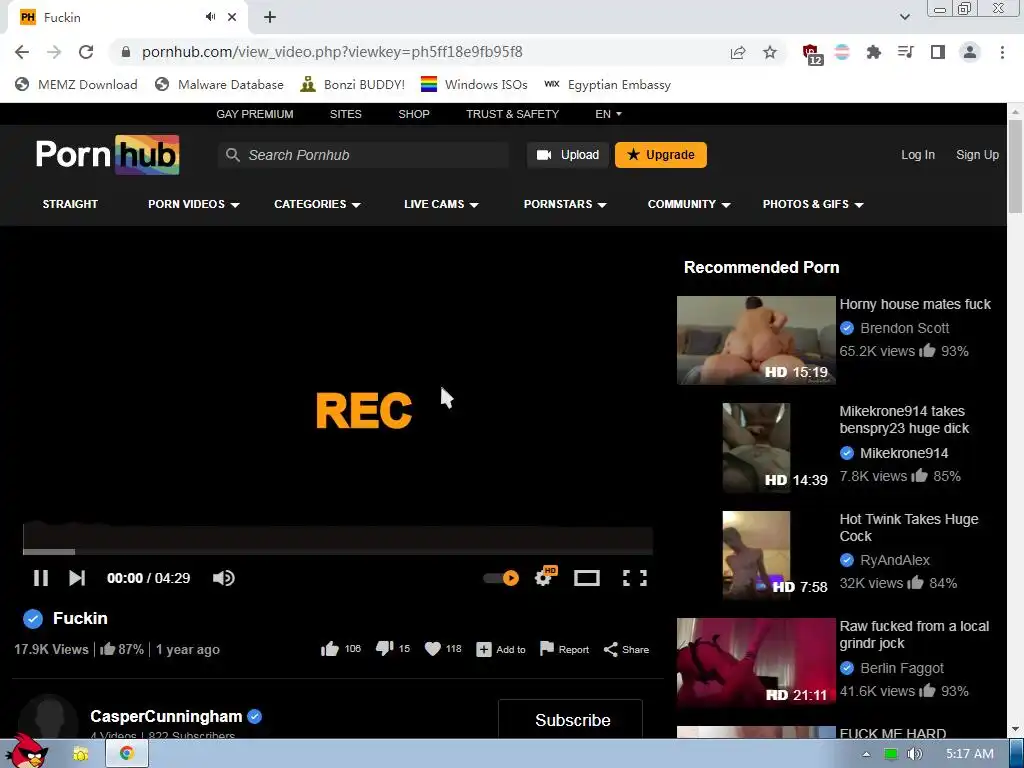
Task: Open the RyAndAlex uploader link
Action: tap(895, 560)
